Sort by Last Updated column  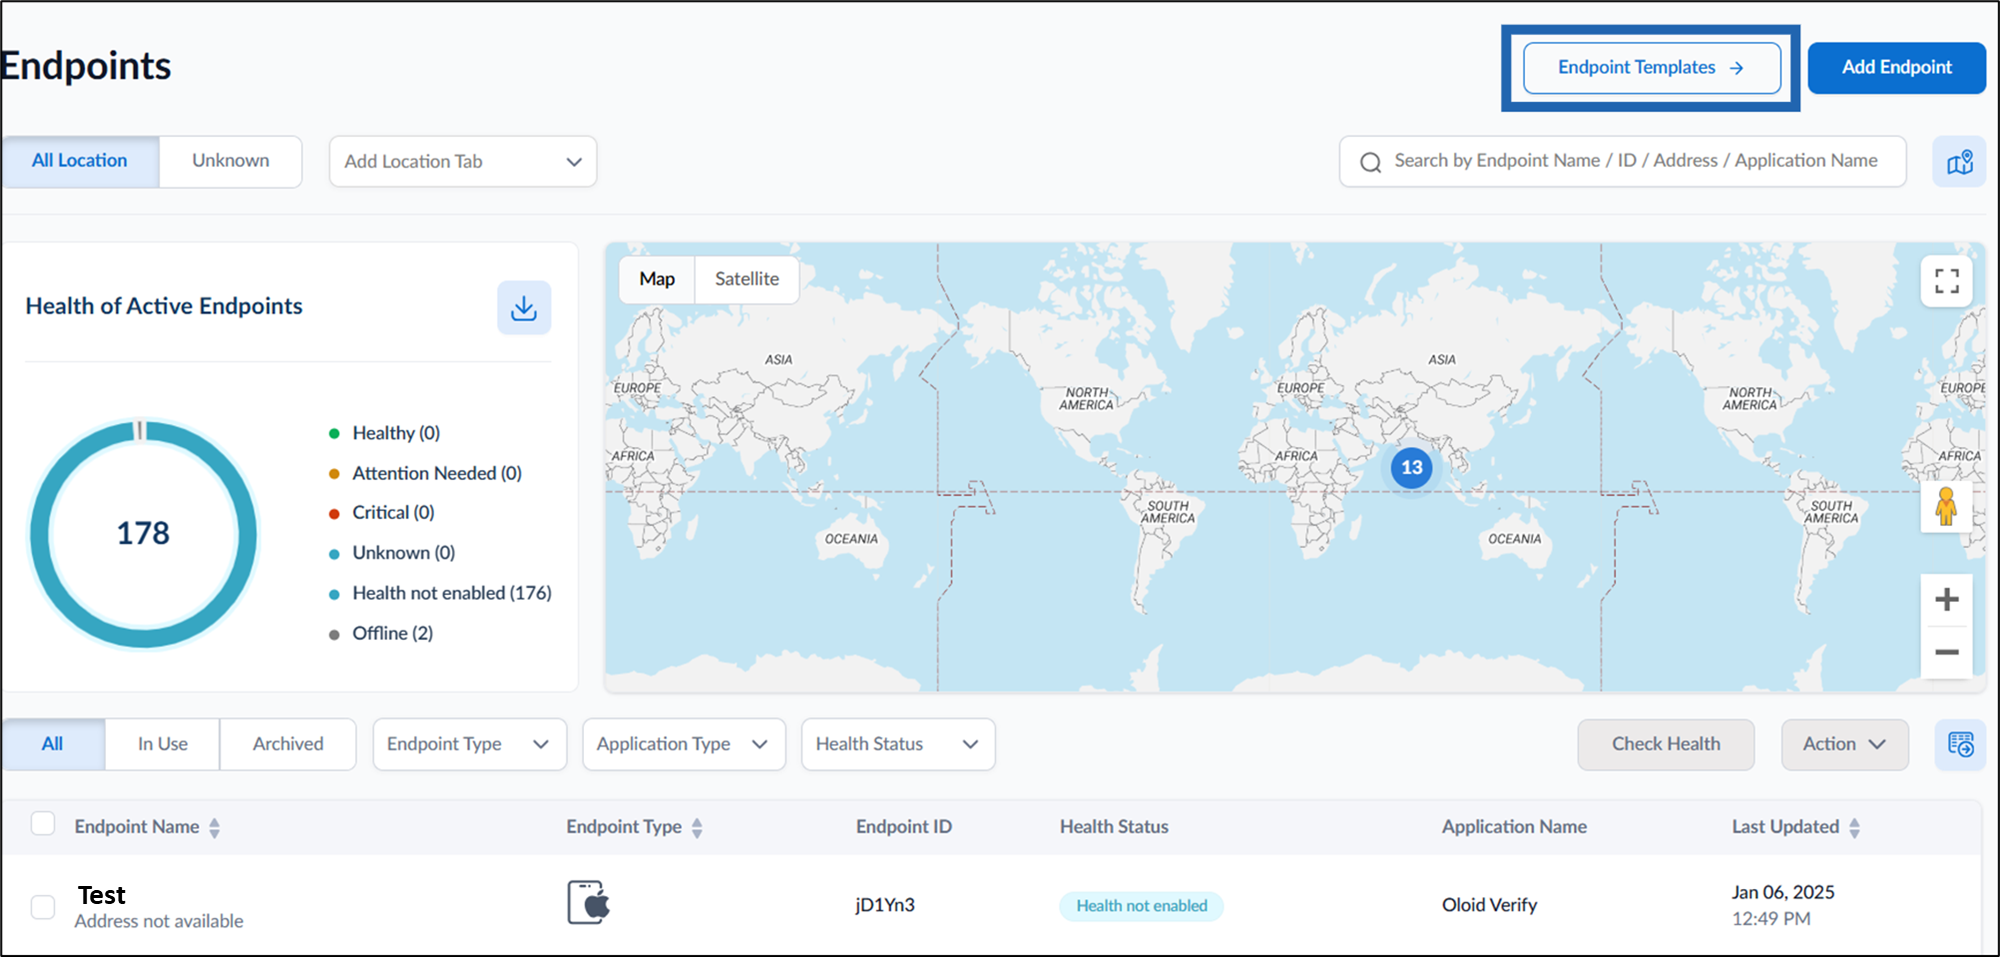coord(1854,828)
